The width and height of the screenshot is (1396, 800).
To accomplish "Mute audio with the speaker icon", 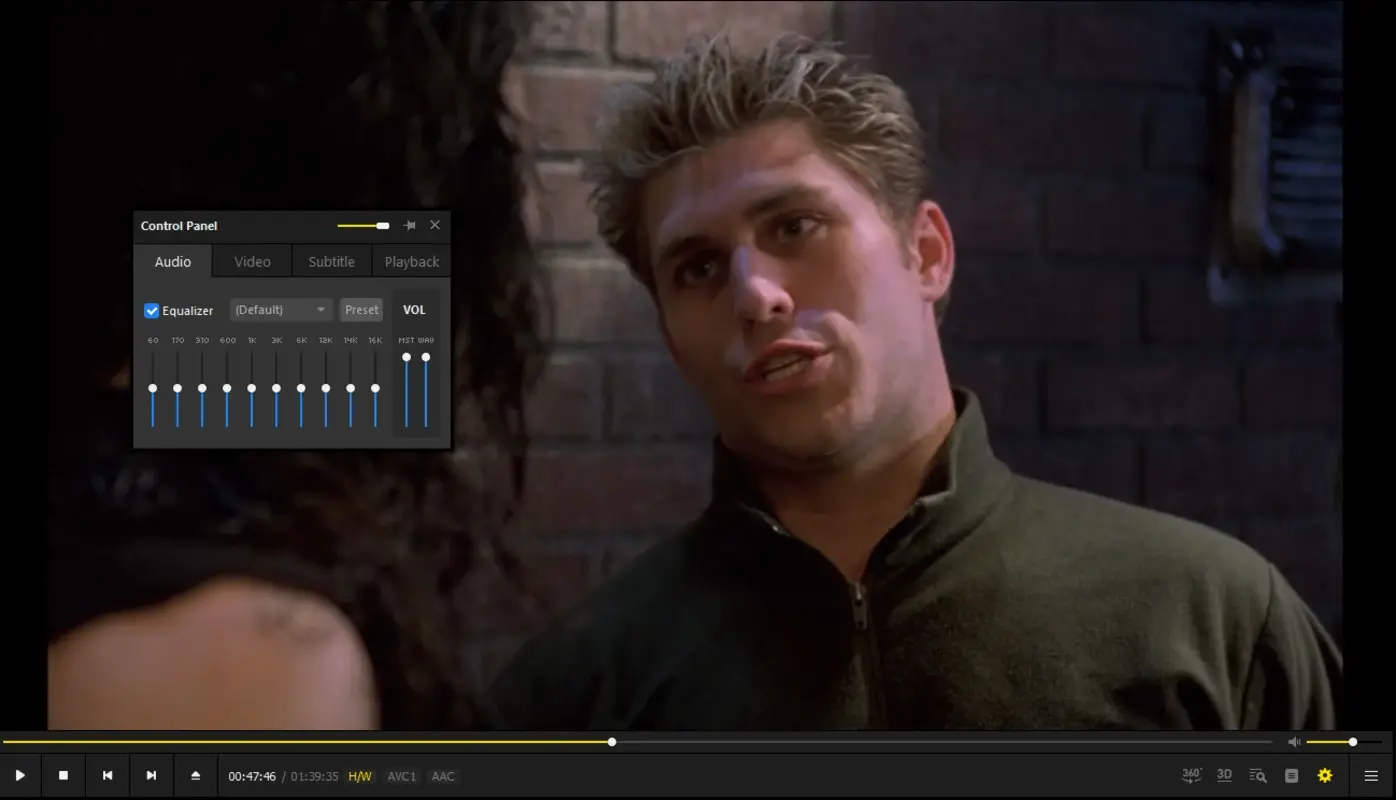I will 1294,742.
